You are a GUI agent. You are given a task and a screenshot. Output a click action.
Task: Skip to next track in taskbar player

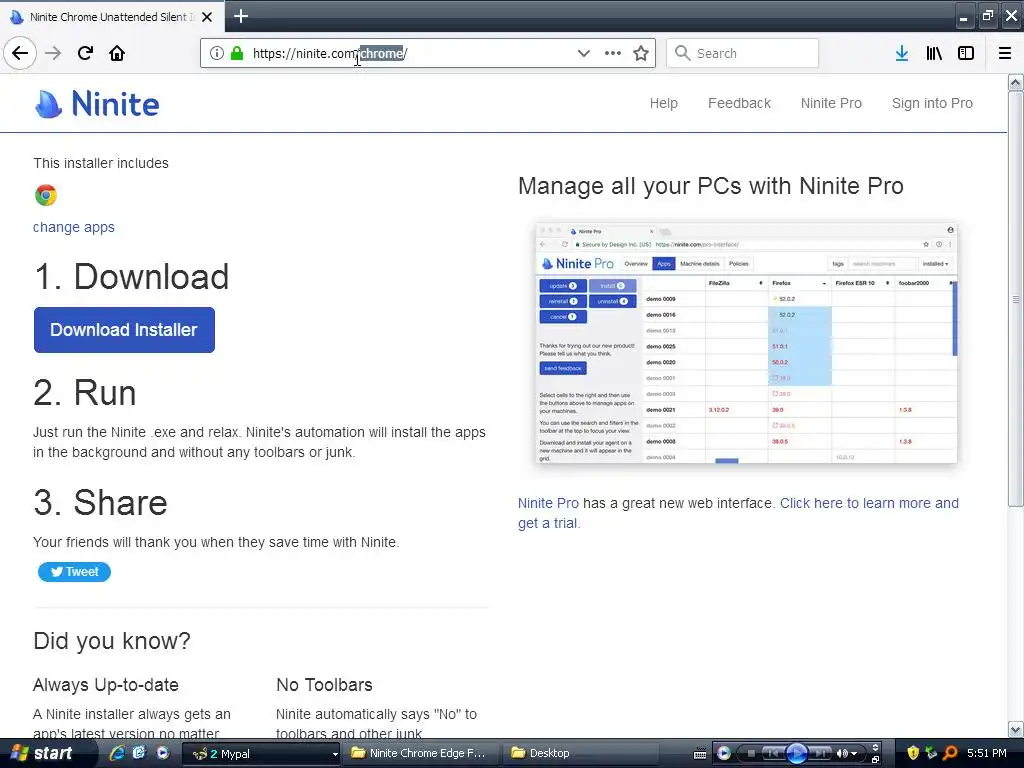[820, 754]
